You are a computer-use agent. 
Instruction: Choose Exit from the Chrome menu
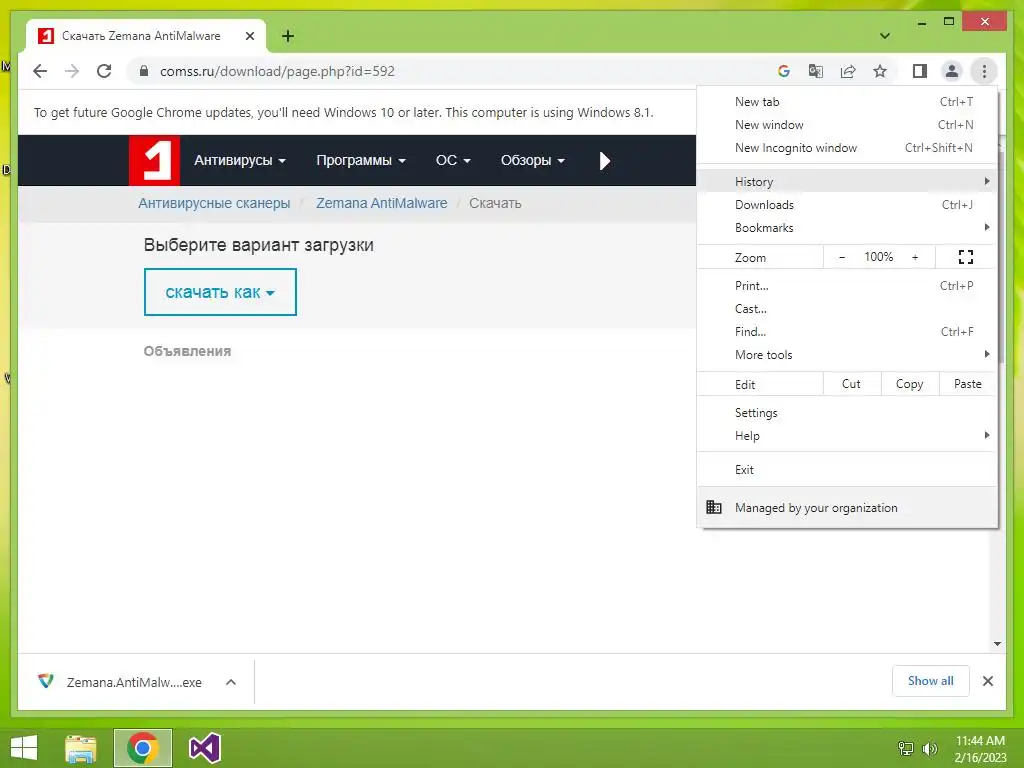pyautogui.click(x=847, y=470)
